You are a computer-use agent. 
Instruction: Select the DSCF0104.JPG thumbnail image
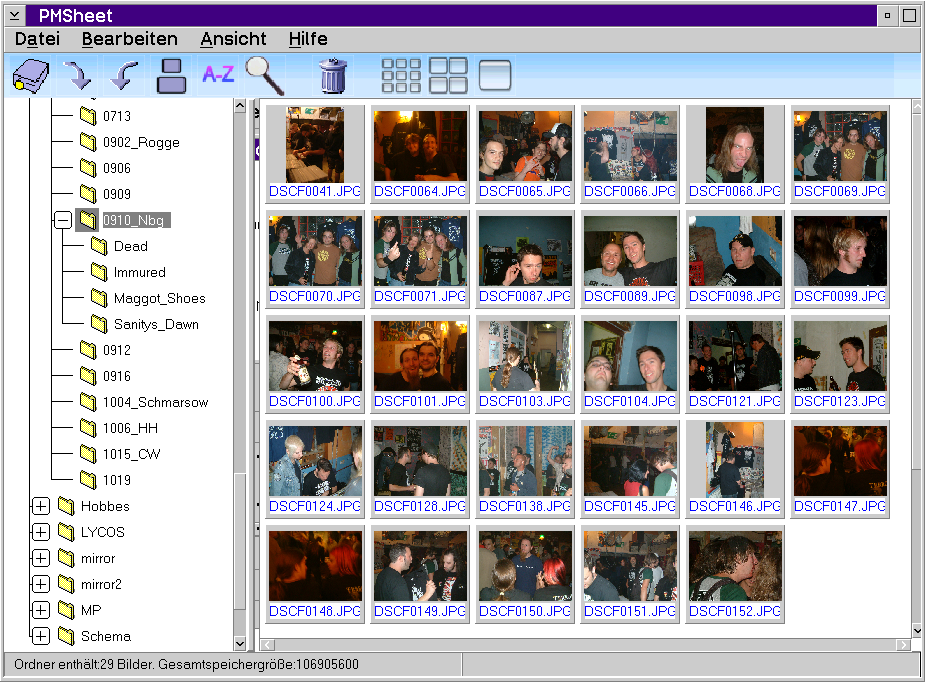pyautogui.click(x=630, y=356)
